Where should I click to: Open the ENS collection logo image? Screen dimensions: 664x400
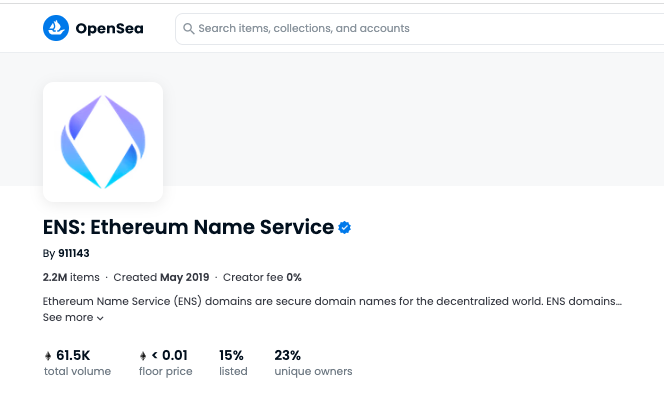coord(103,142)
